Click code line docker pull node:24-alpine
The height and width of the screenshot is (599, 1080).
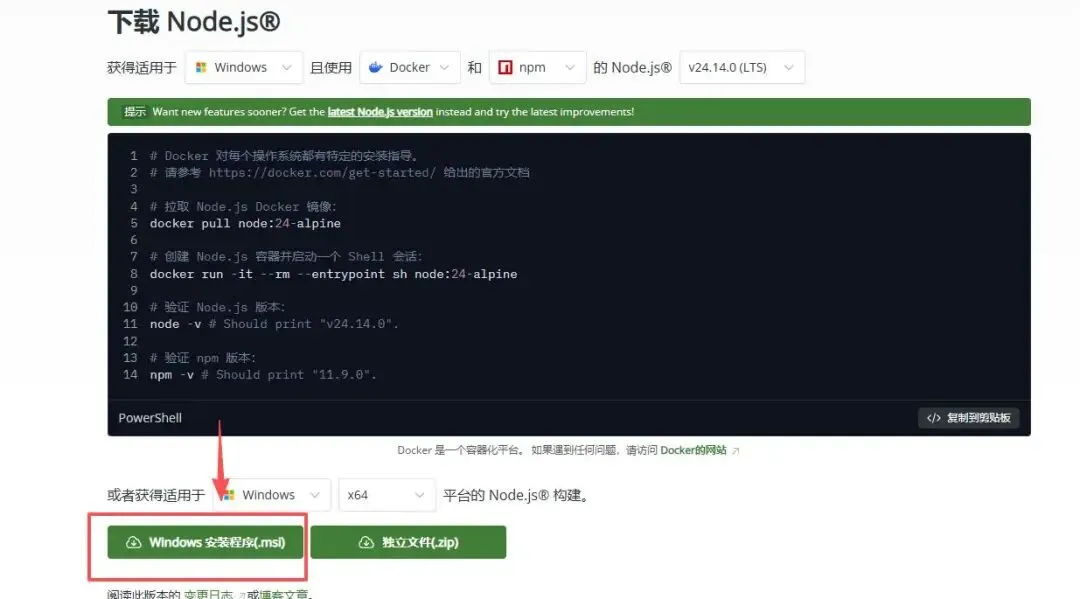pos(245,223)
